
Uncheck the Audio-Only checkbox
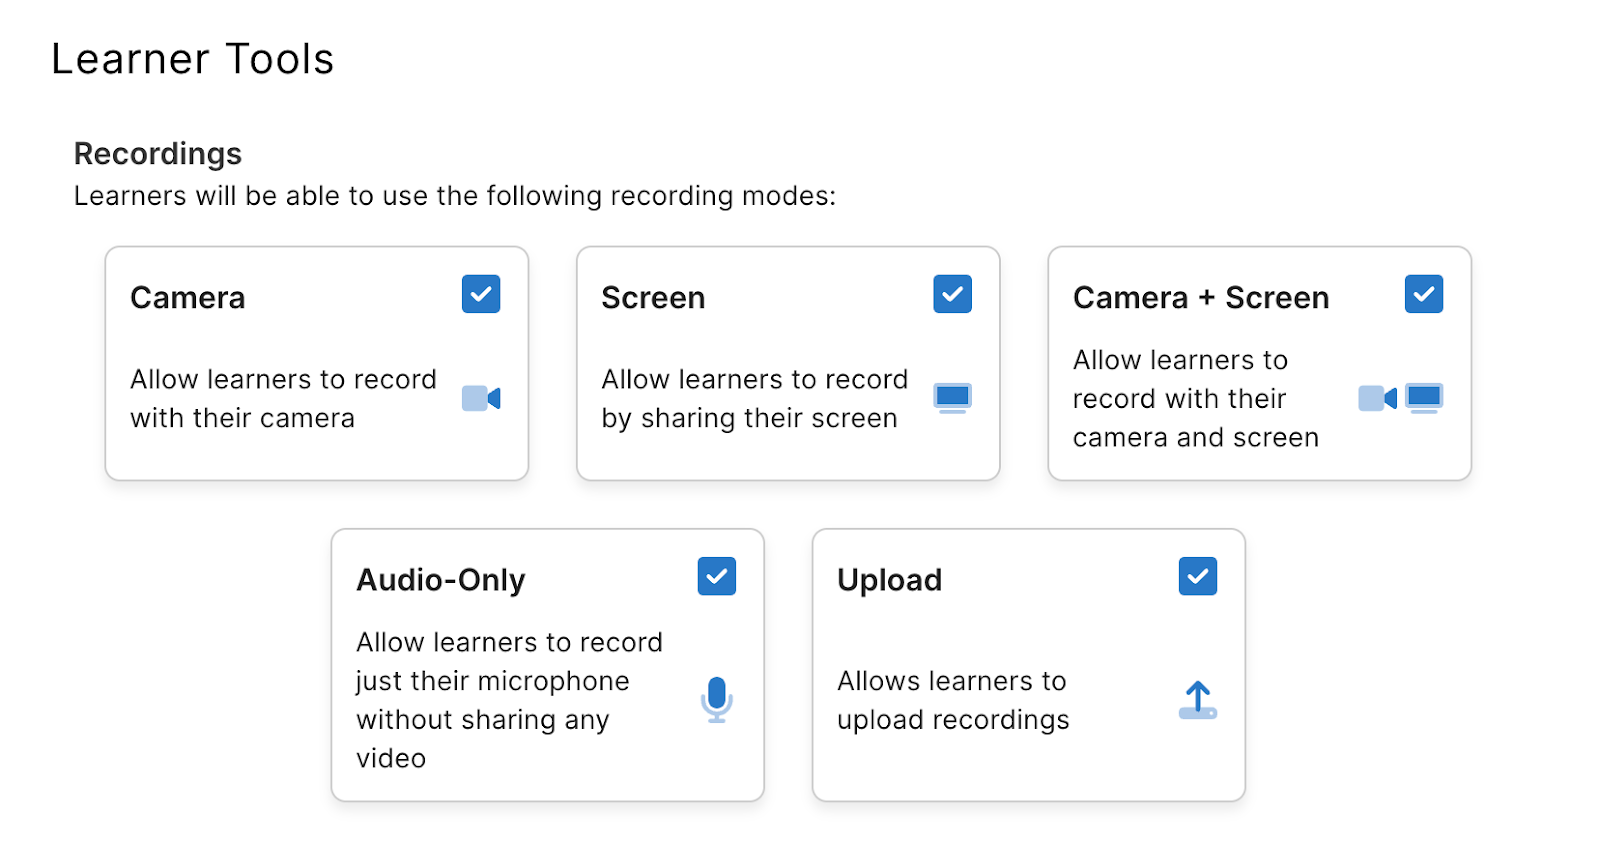click(x=716, y=576)
